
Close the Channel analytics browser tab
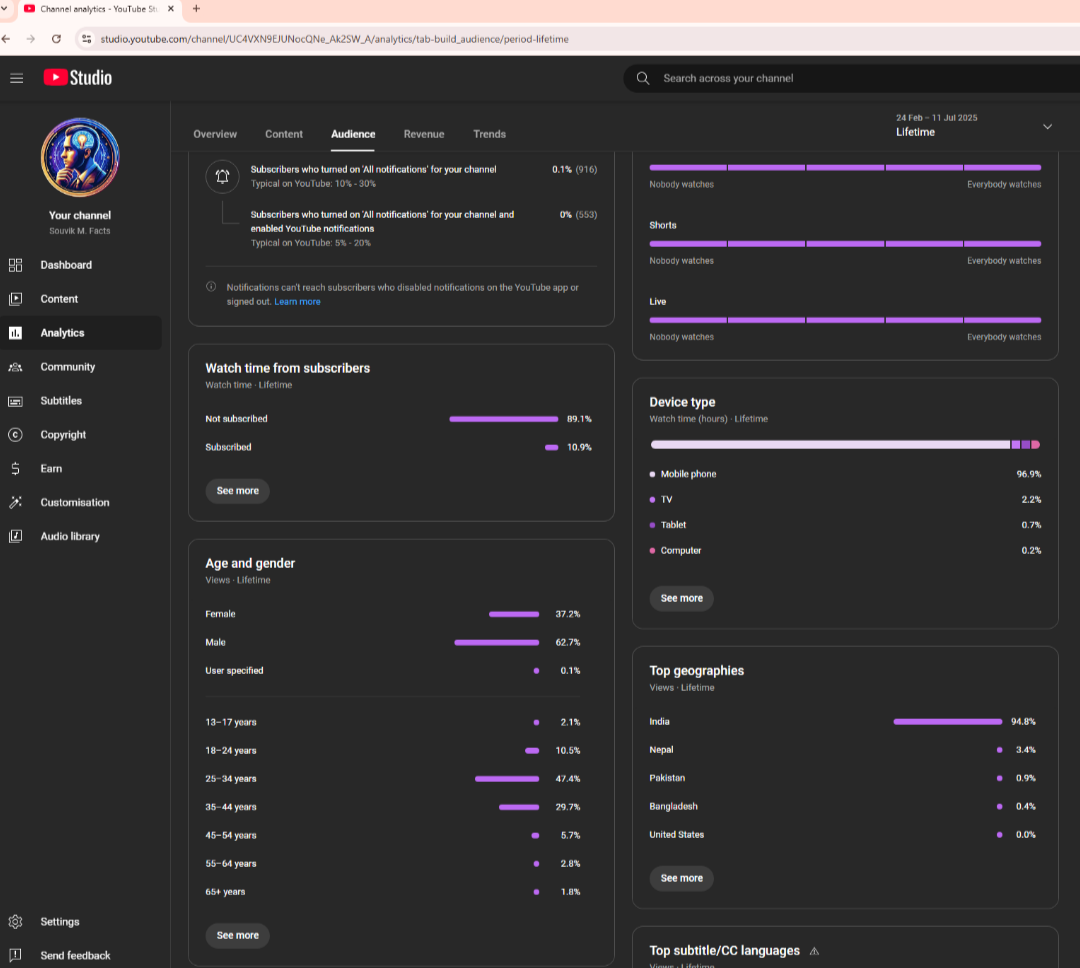[x=171, y=9]
